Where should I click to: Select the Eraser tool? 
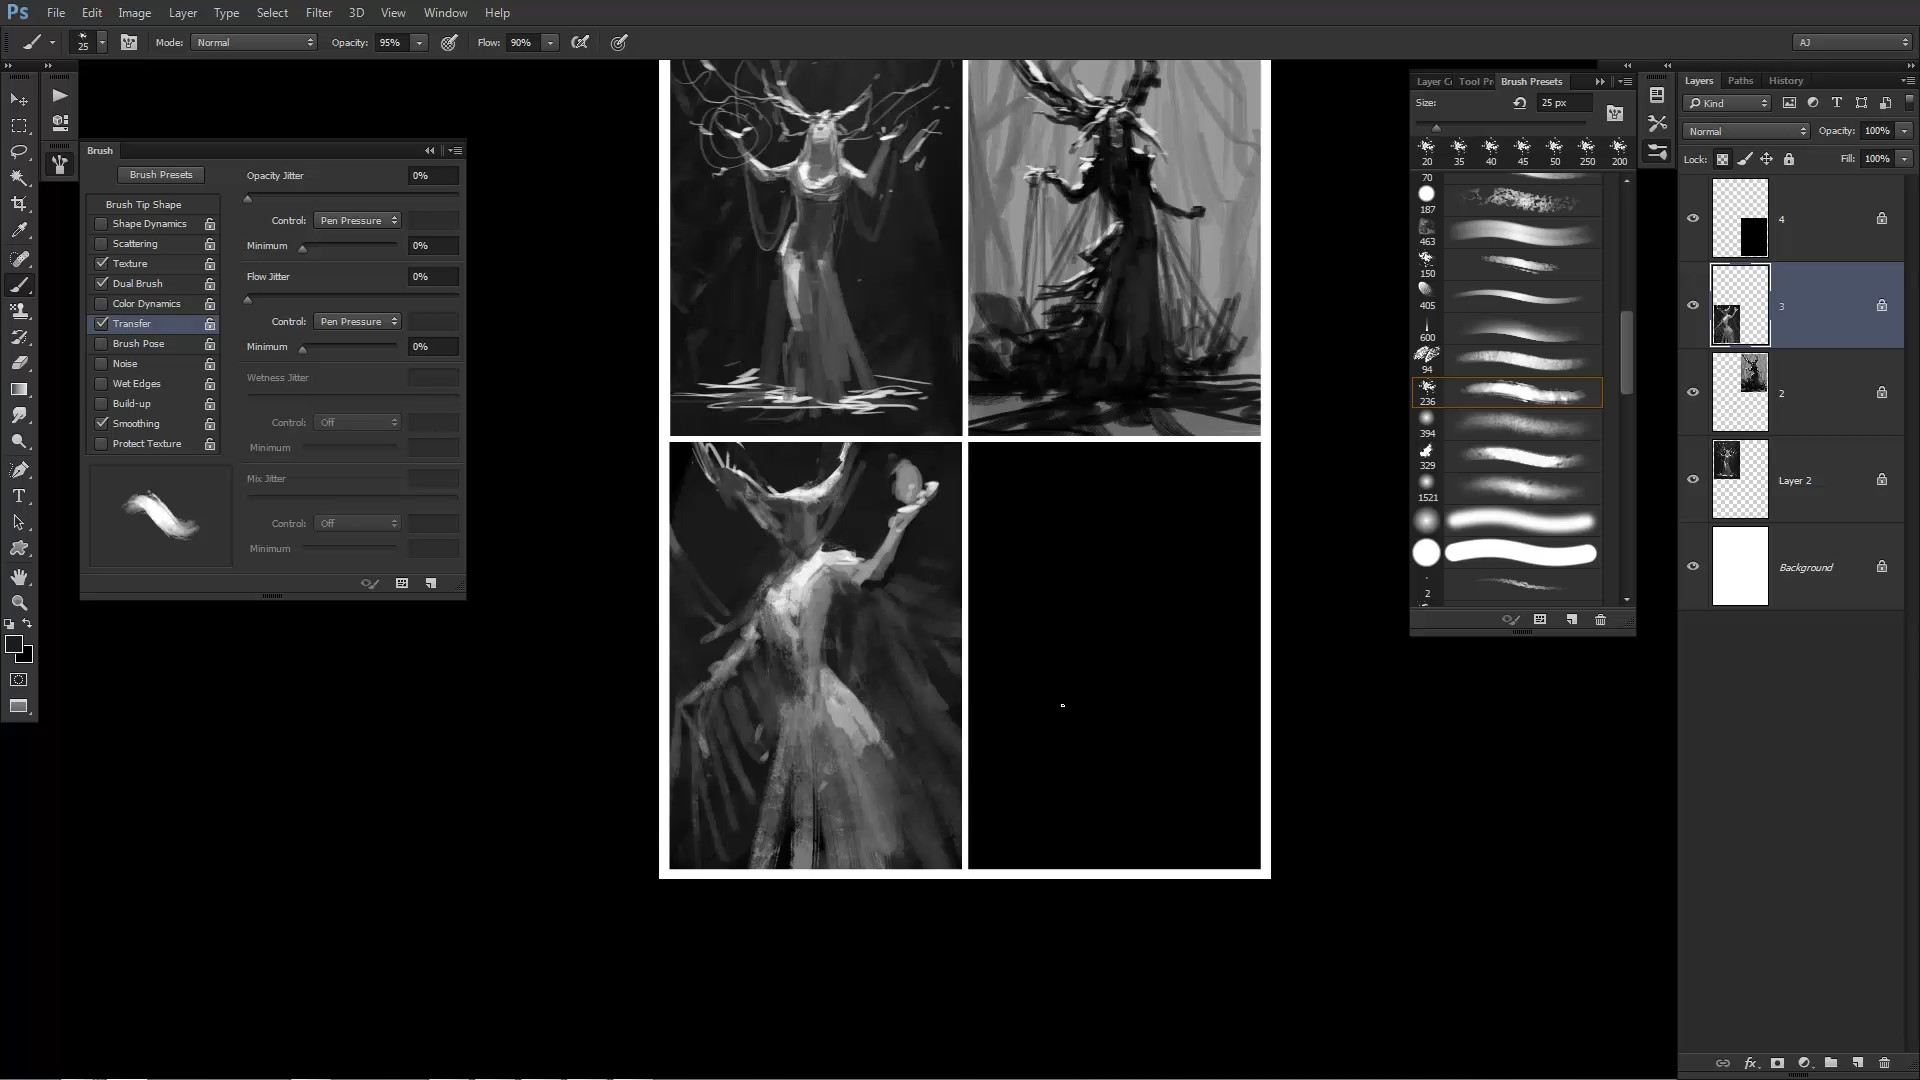coord(19,363)
